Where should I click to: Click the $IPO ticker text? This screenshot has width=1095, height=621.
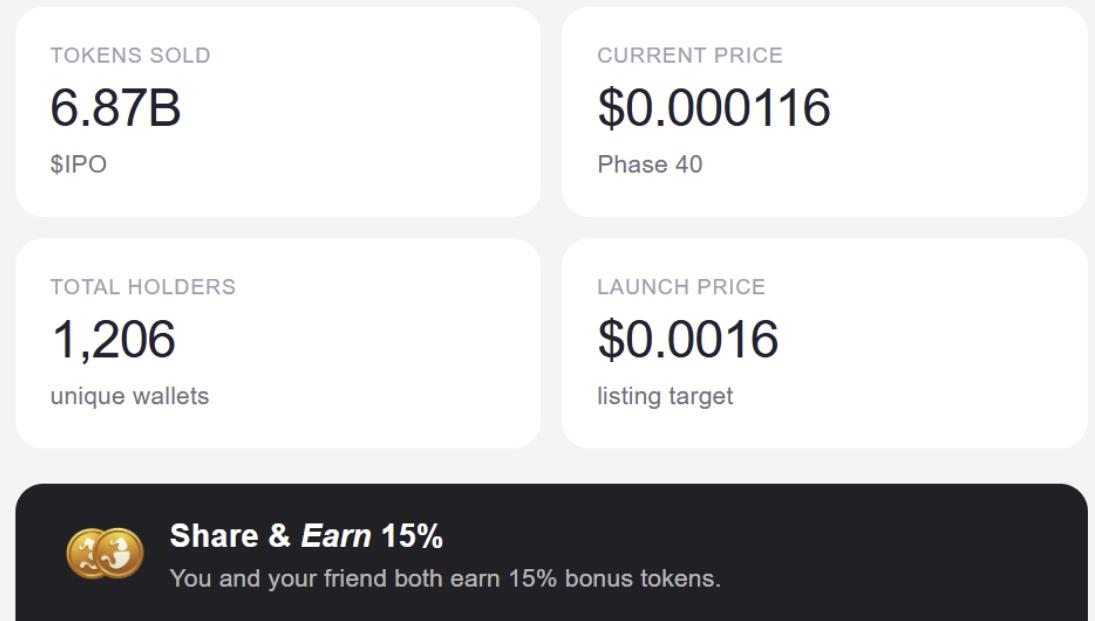tap(78, 164)
